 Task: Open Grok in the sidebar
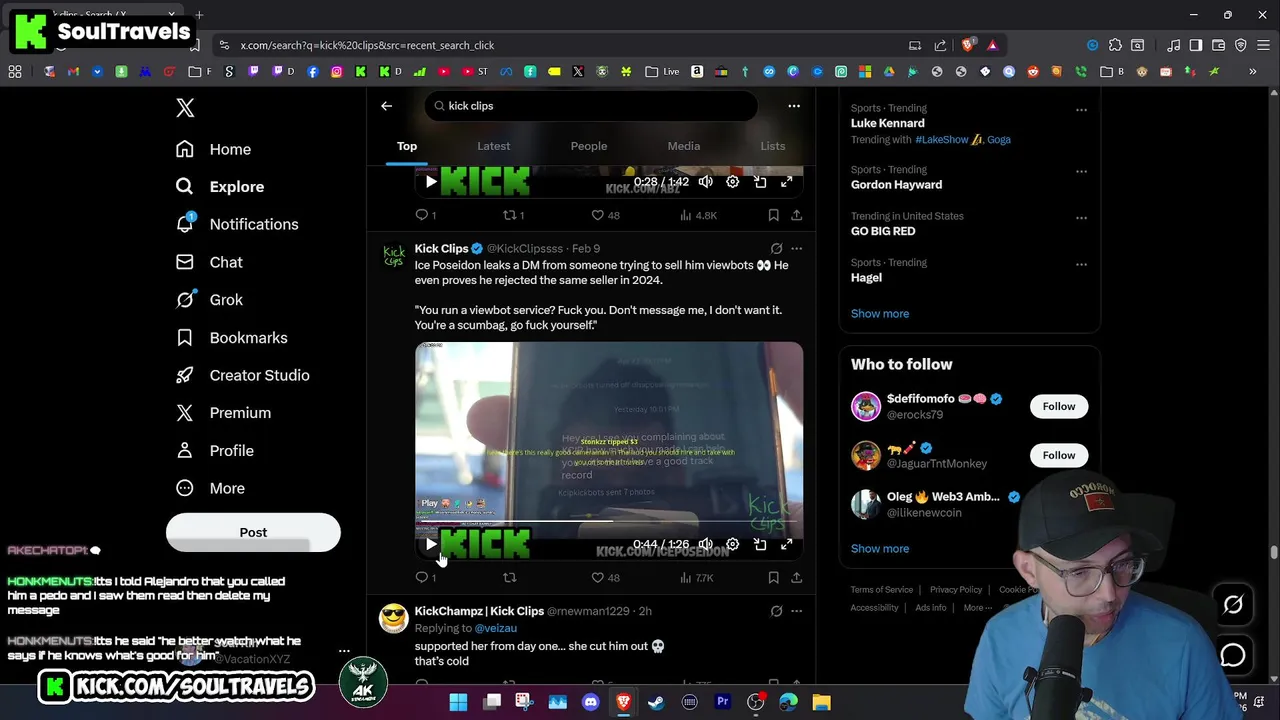(x=209, y=300)
